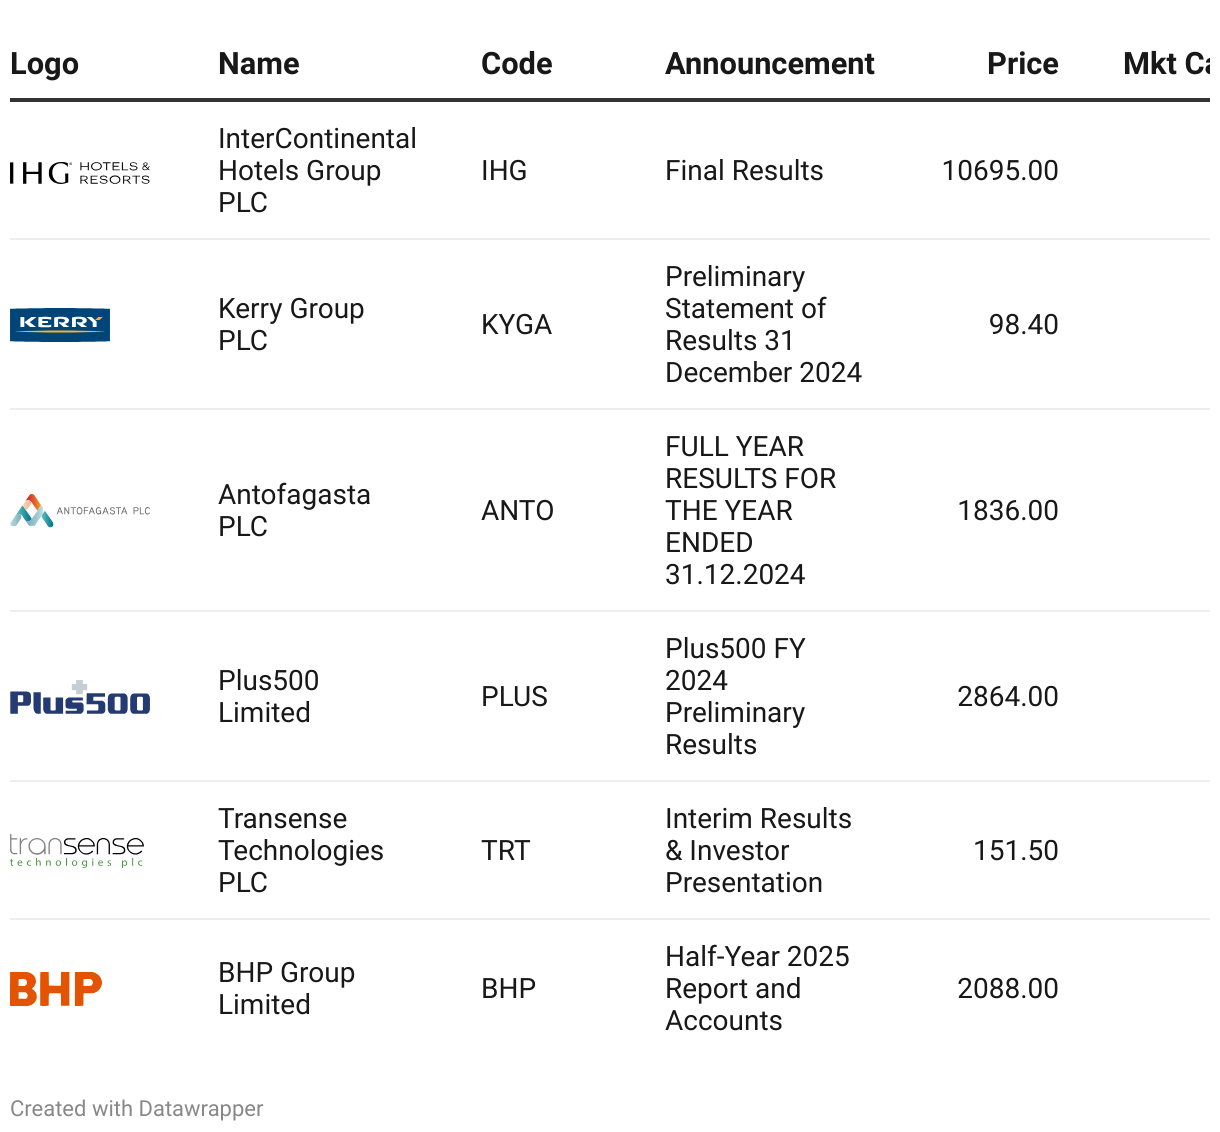Select InterContinental Hotels Group PLC name
Viewport: 1220px width, 1132px height.
pyautogui.click(x=317, y=170)
